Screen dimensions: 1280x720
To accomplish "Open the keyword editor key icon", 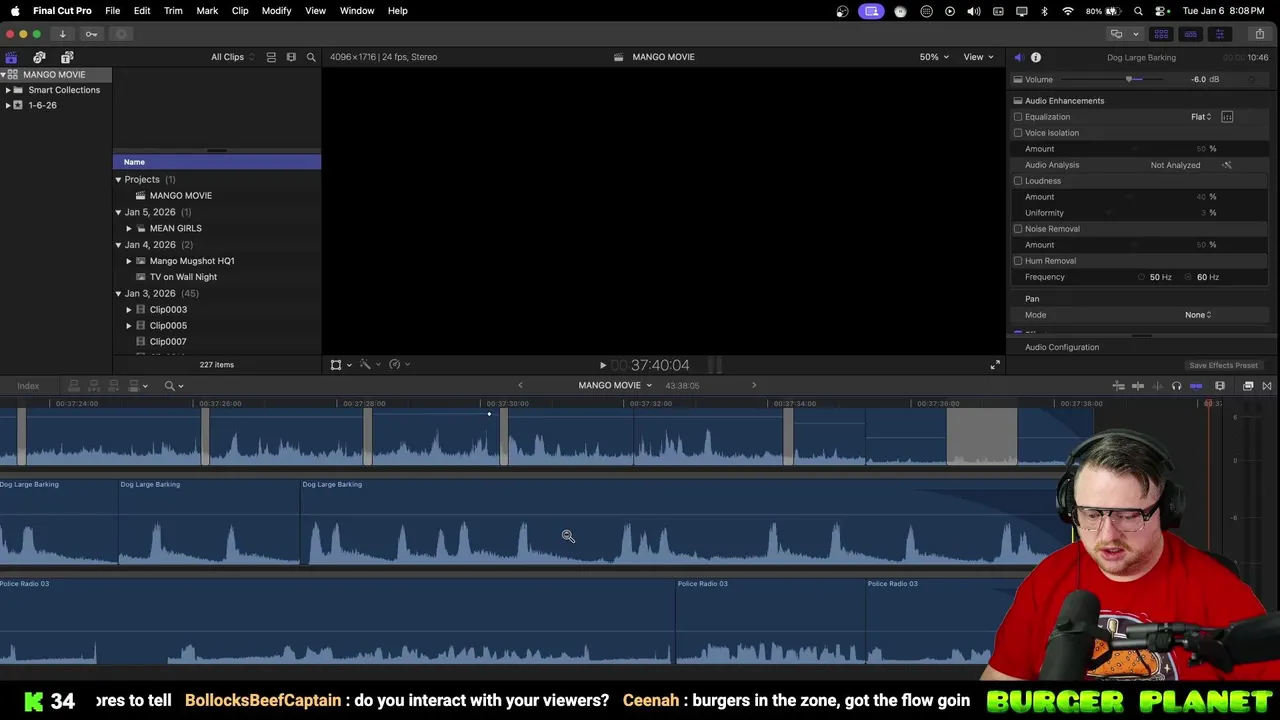I will [91, 34].
